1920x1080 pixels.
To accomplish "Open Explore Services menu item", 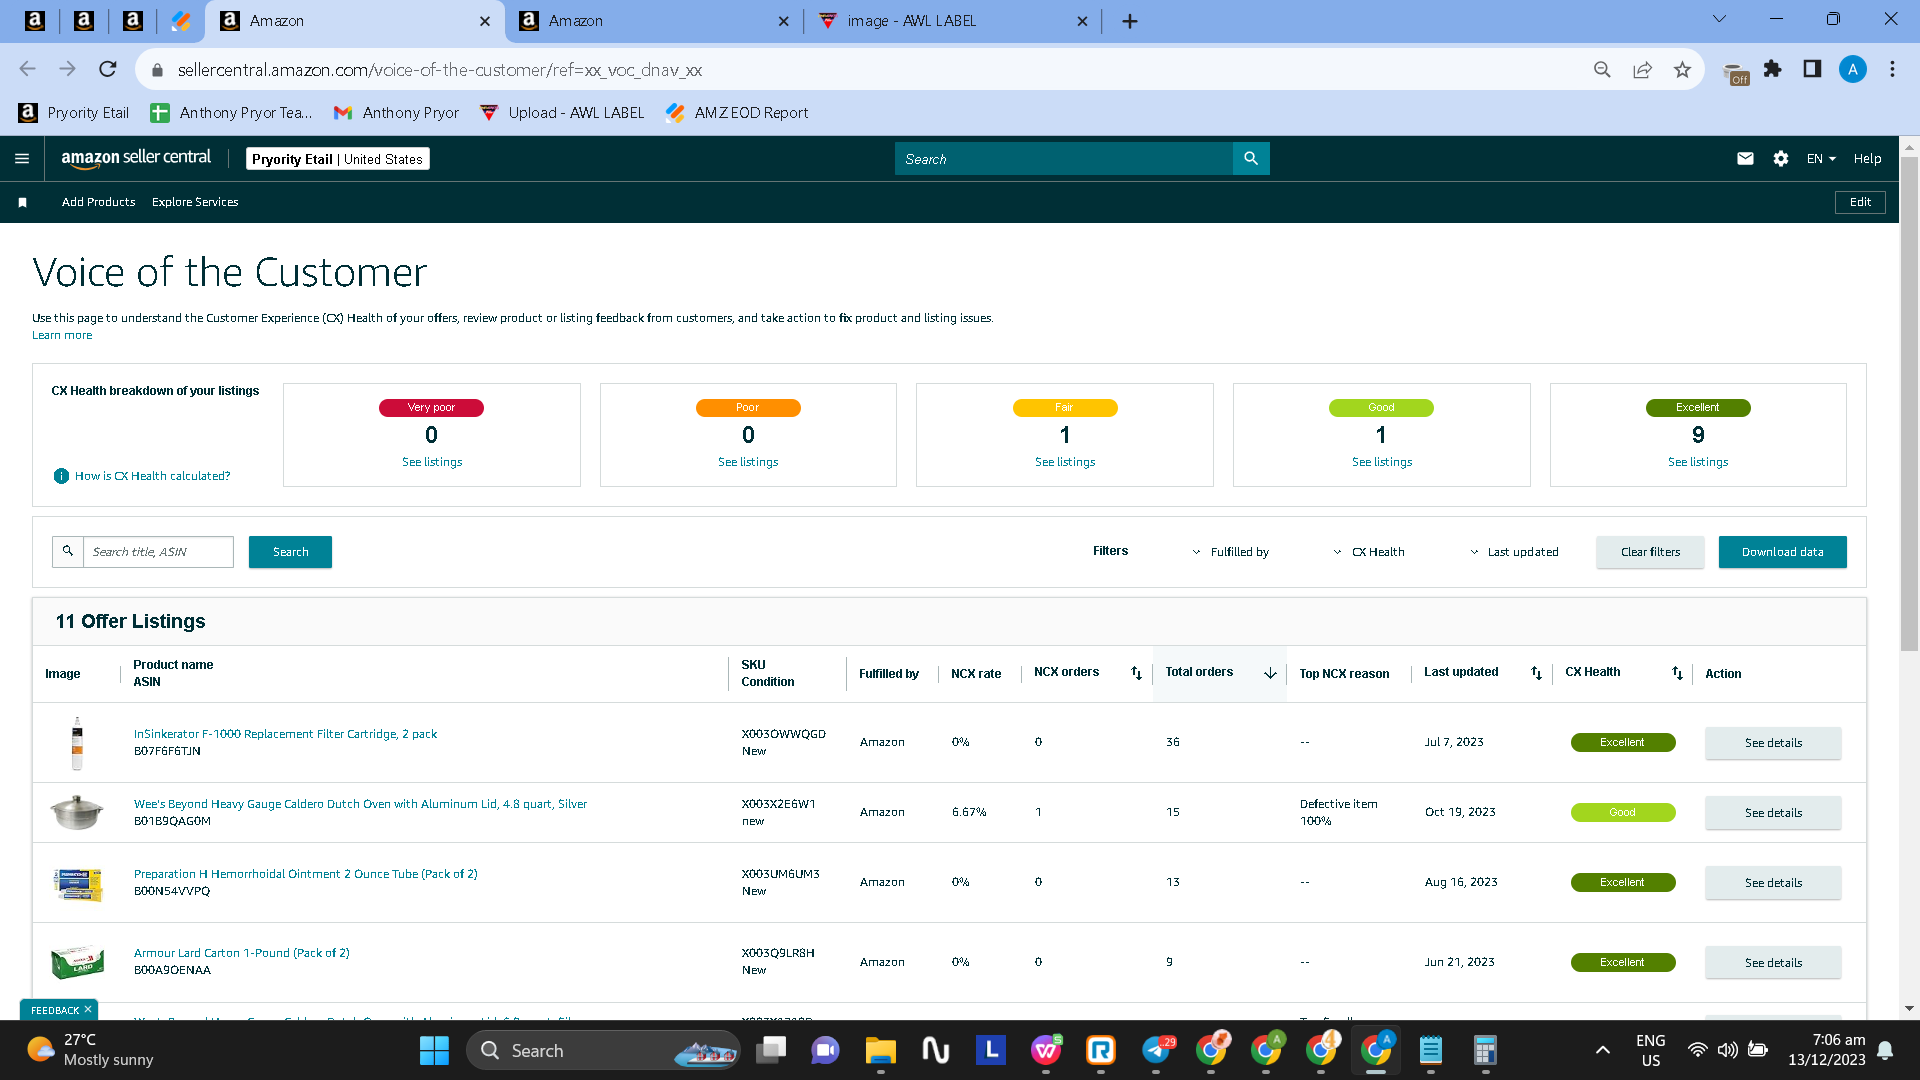I will (195, 202).
